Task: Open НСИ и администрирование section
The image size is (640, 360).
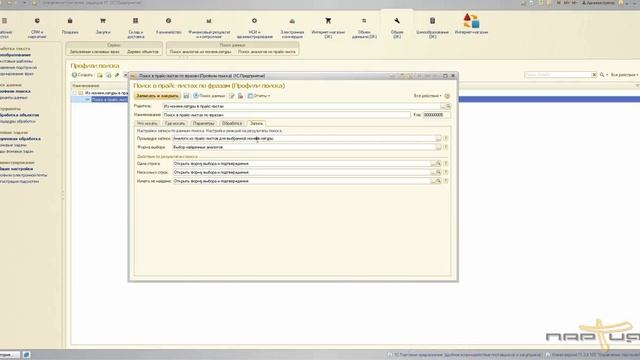Action: click(254, 27)
